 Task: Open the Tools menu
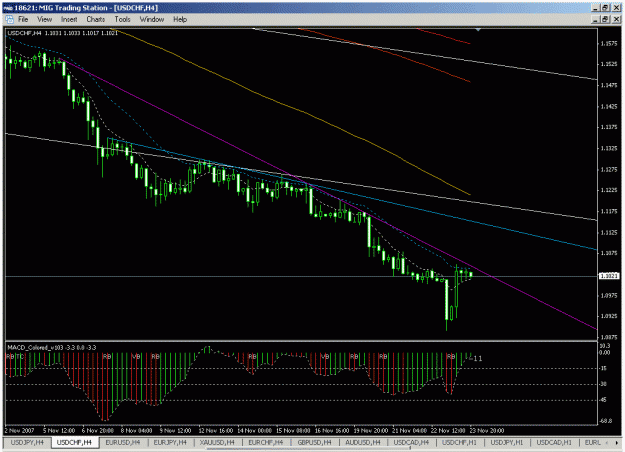(x=122, y=19)
